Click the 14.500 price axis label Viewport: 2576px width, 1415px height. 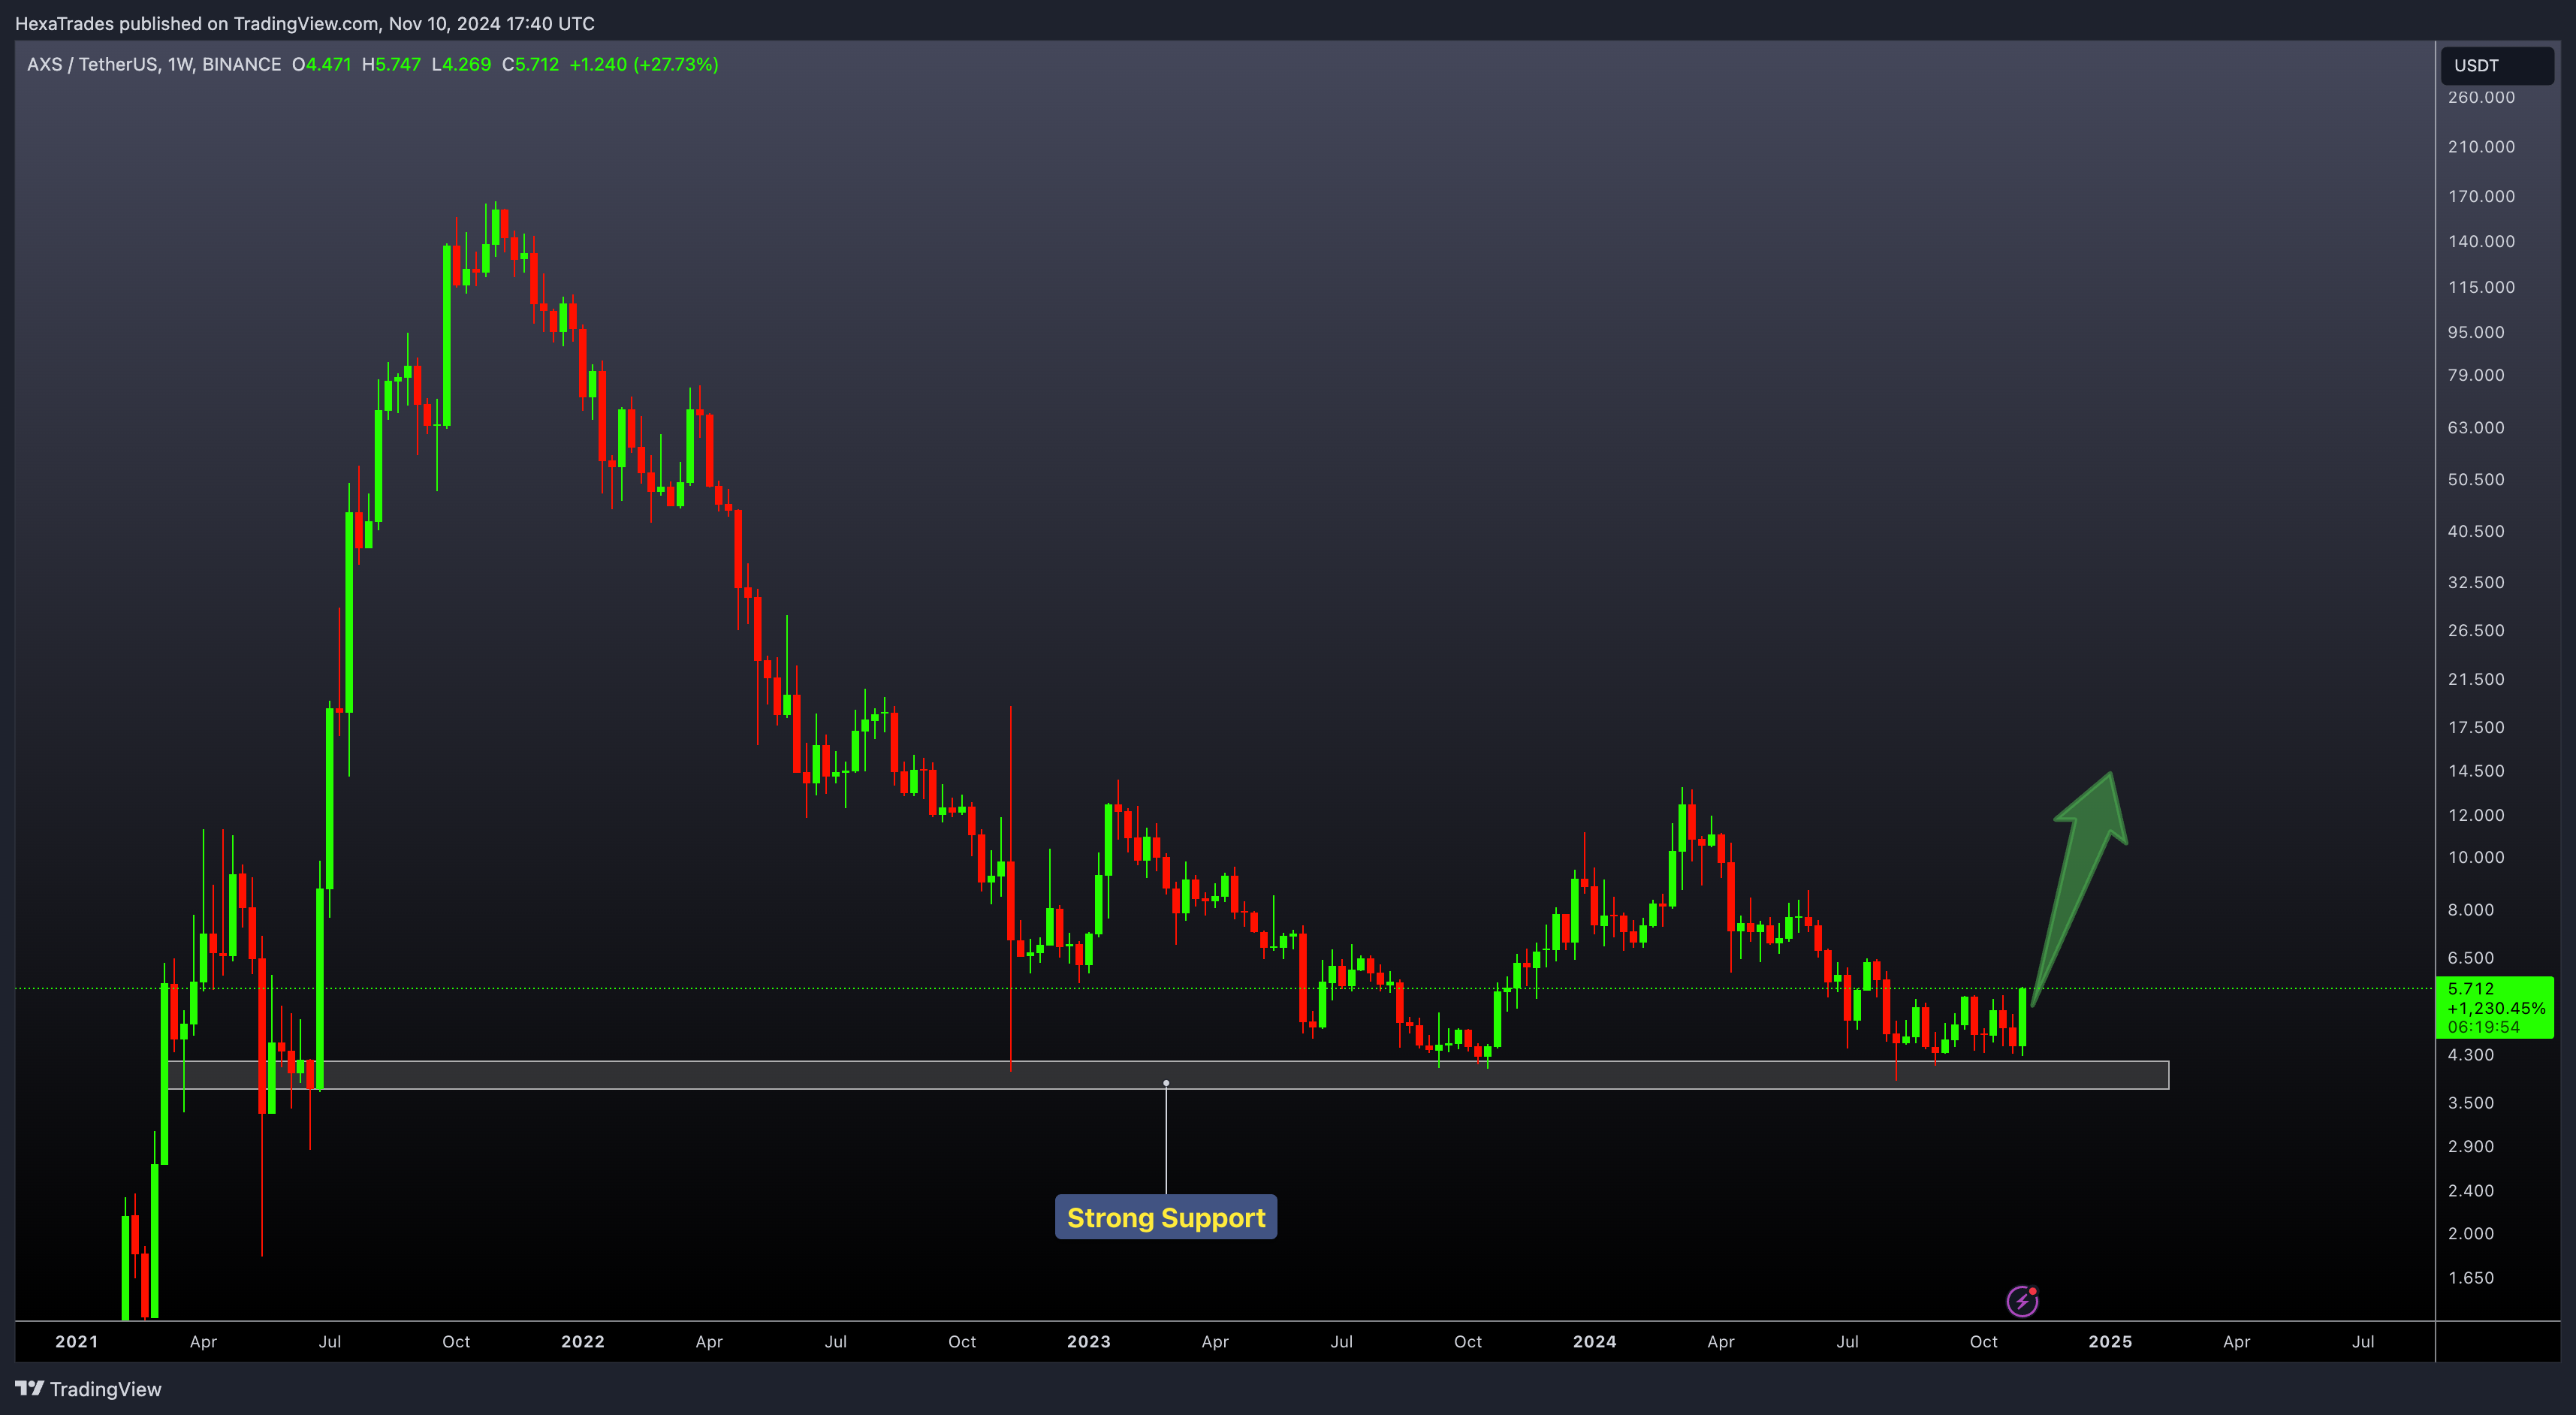click(x=2476, y=771)
